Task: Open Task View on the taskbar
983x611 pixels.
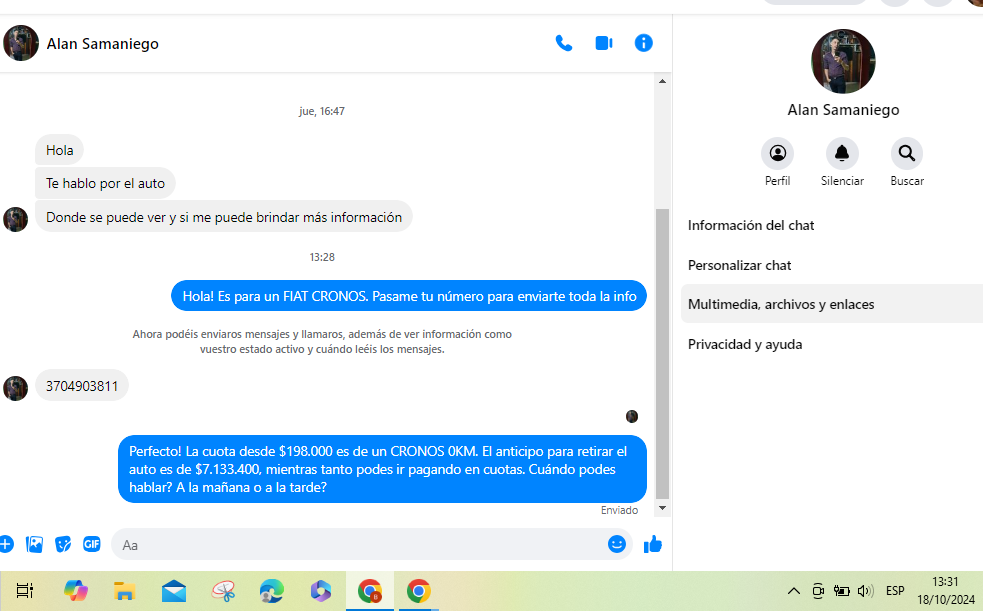Action: 24,590
